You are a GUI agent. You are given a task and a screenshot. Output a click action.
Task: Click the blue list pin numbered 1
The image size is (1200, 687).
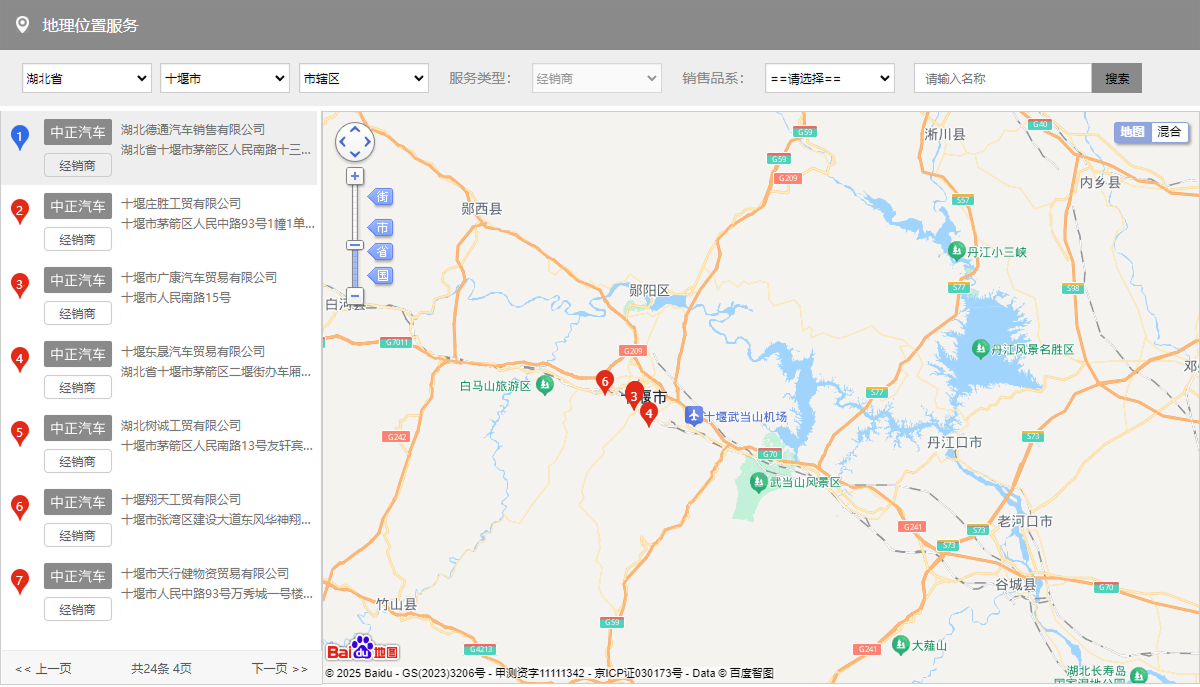20,137
